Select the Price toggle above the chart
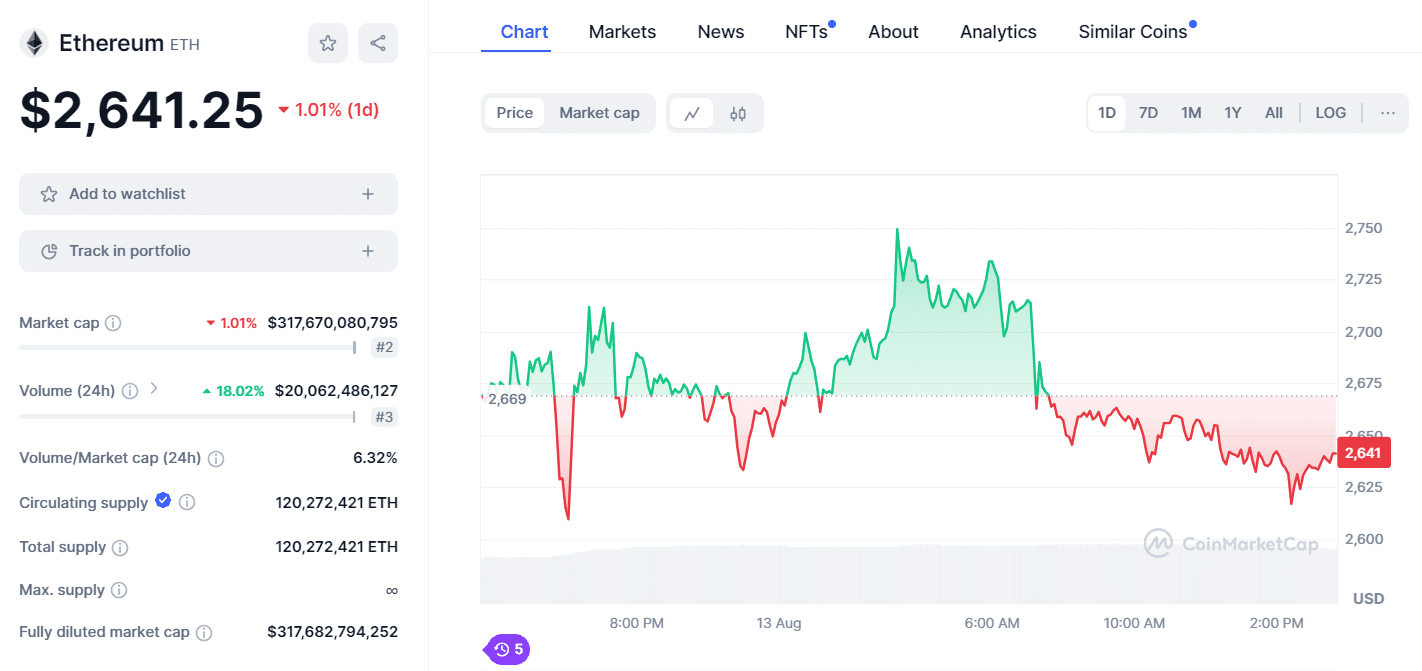1422x671 pixels. (514, 112)
